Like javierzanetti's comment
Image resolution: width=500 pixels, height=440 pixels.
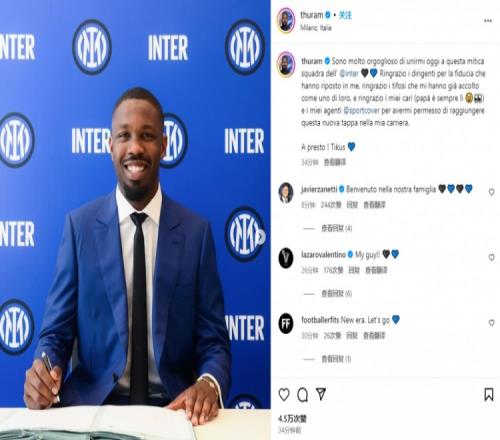491,192
